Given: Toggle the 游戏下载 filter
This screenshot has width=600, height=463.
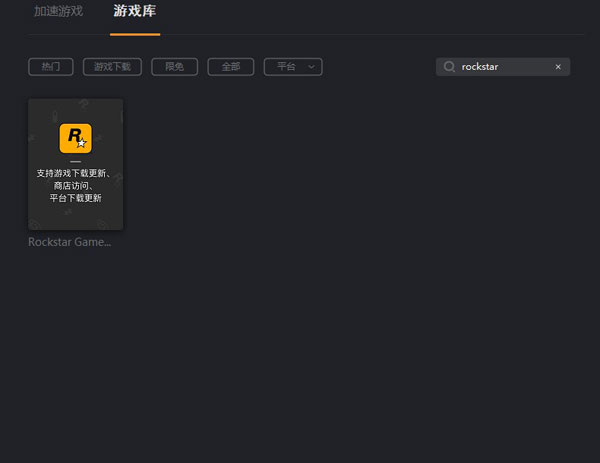Looking at the screenshot, I should [112, 67].
